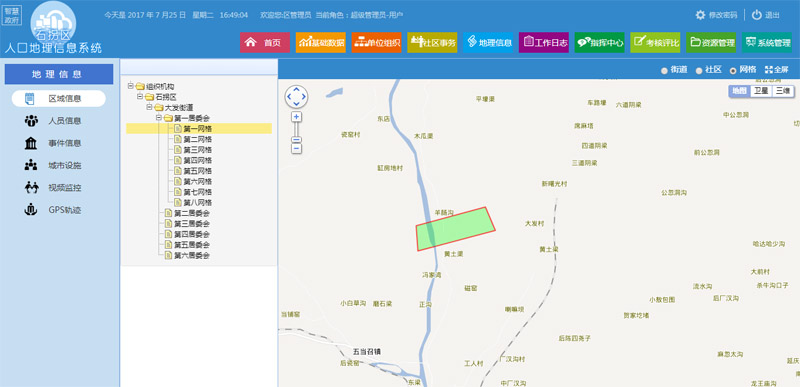
Task: Click the map zoom slider handle
Action: pyautogui.click(x=296, y=140)
